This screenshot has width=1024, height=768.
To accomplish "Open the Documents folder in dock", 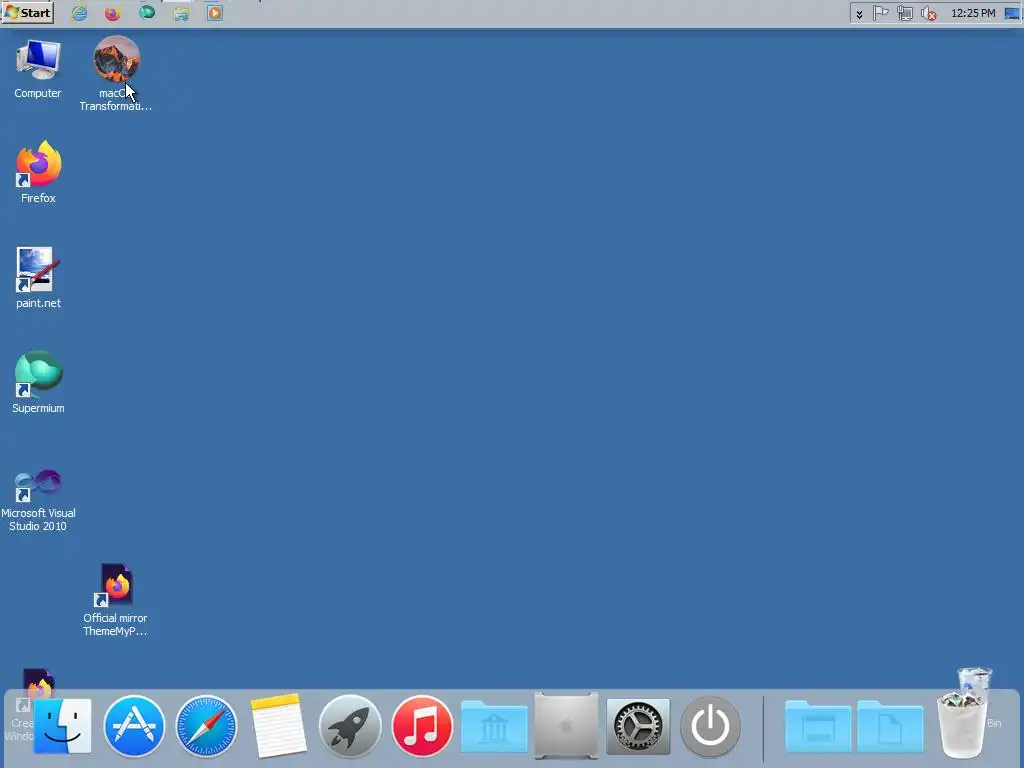I will coord(890,726).
